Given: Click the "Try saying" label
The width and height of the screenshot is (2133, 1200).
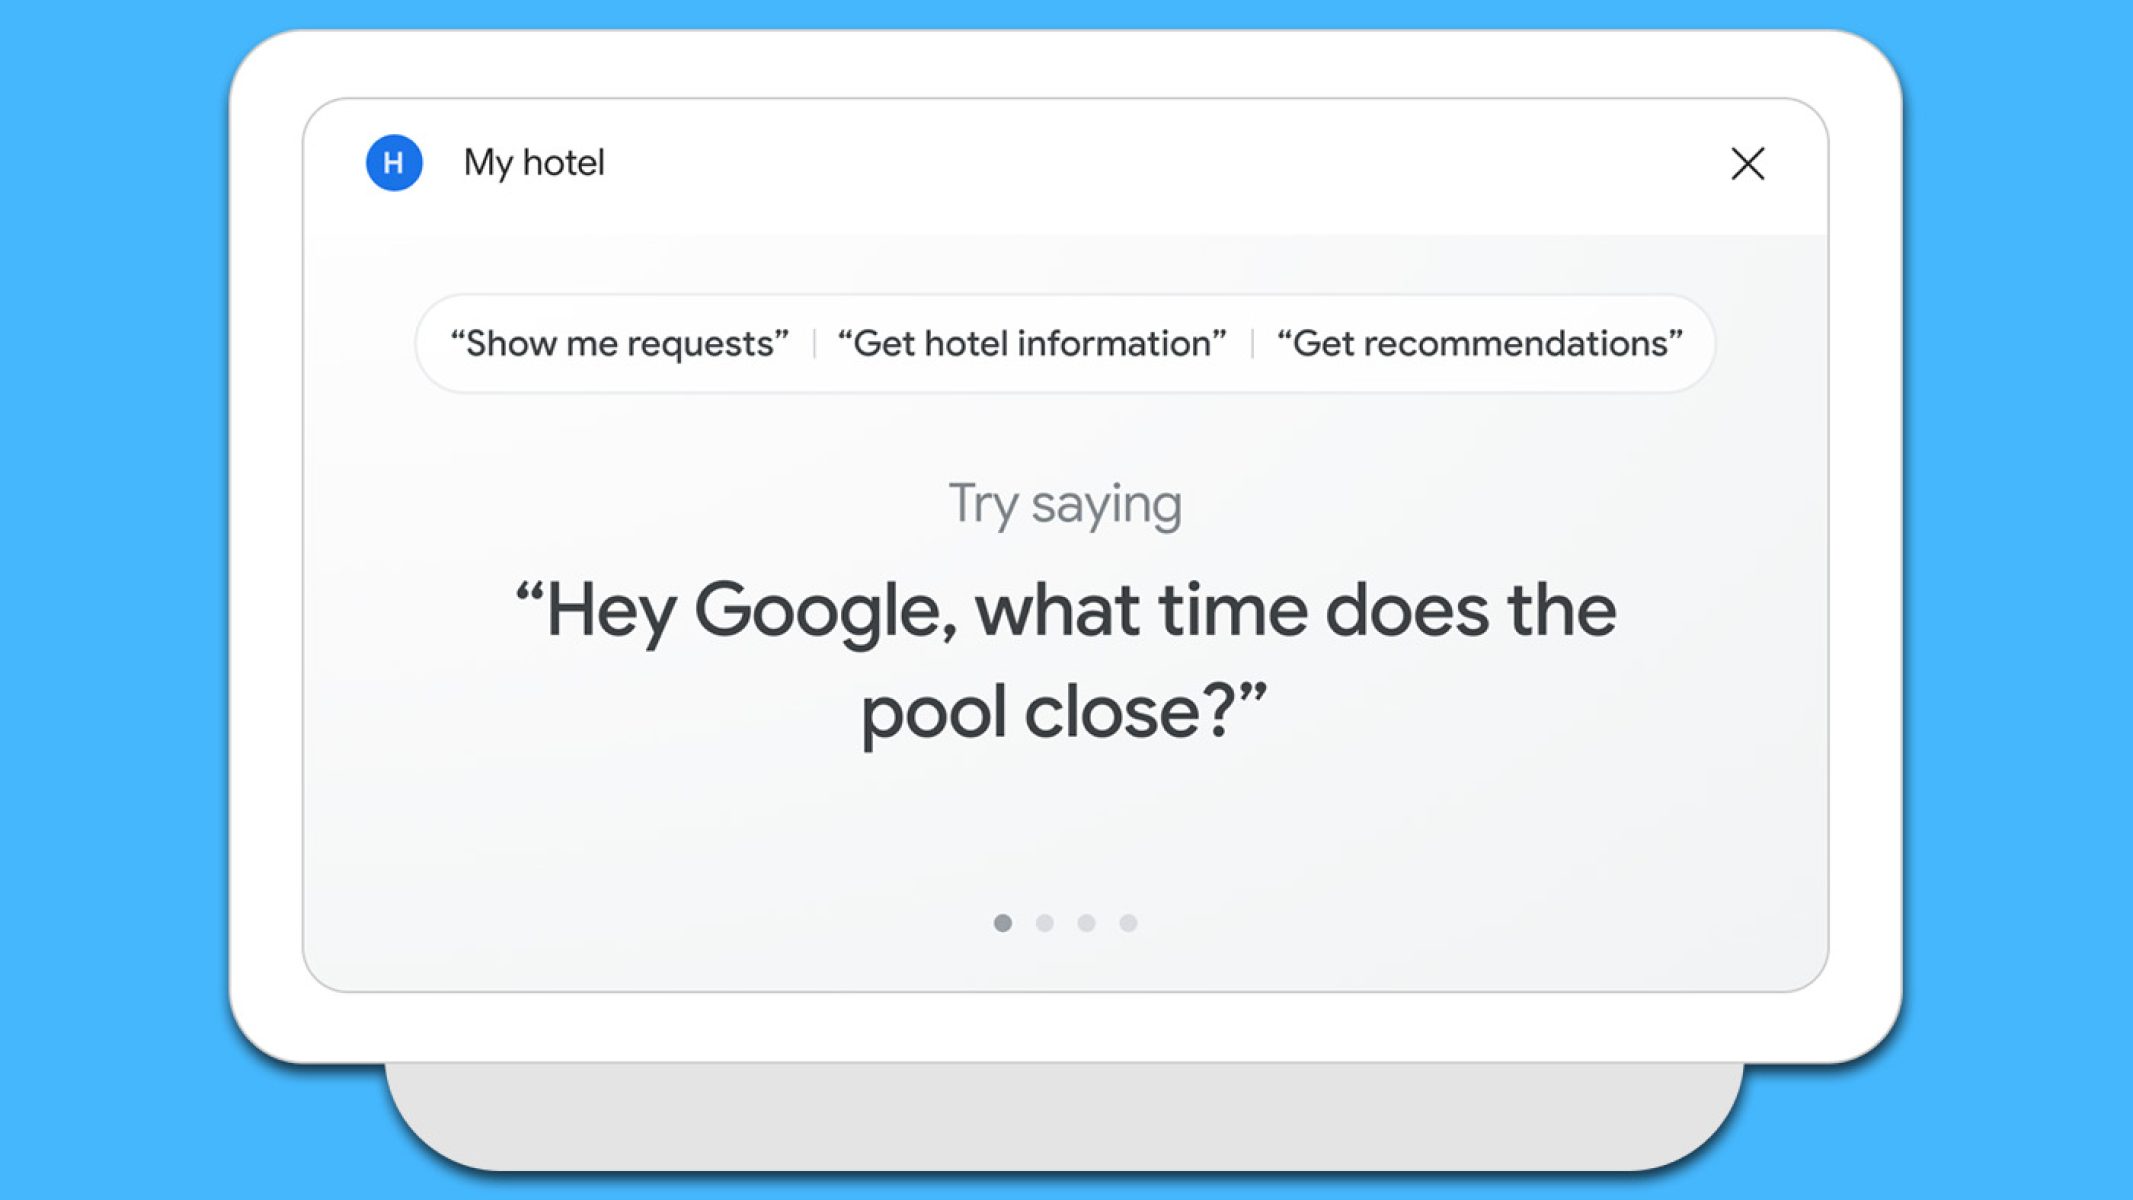Looking at the screenshot, I should [x=1065, y=504].
